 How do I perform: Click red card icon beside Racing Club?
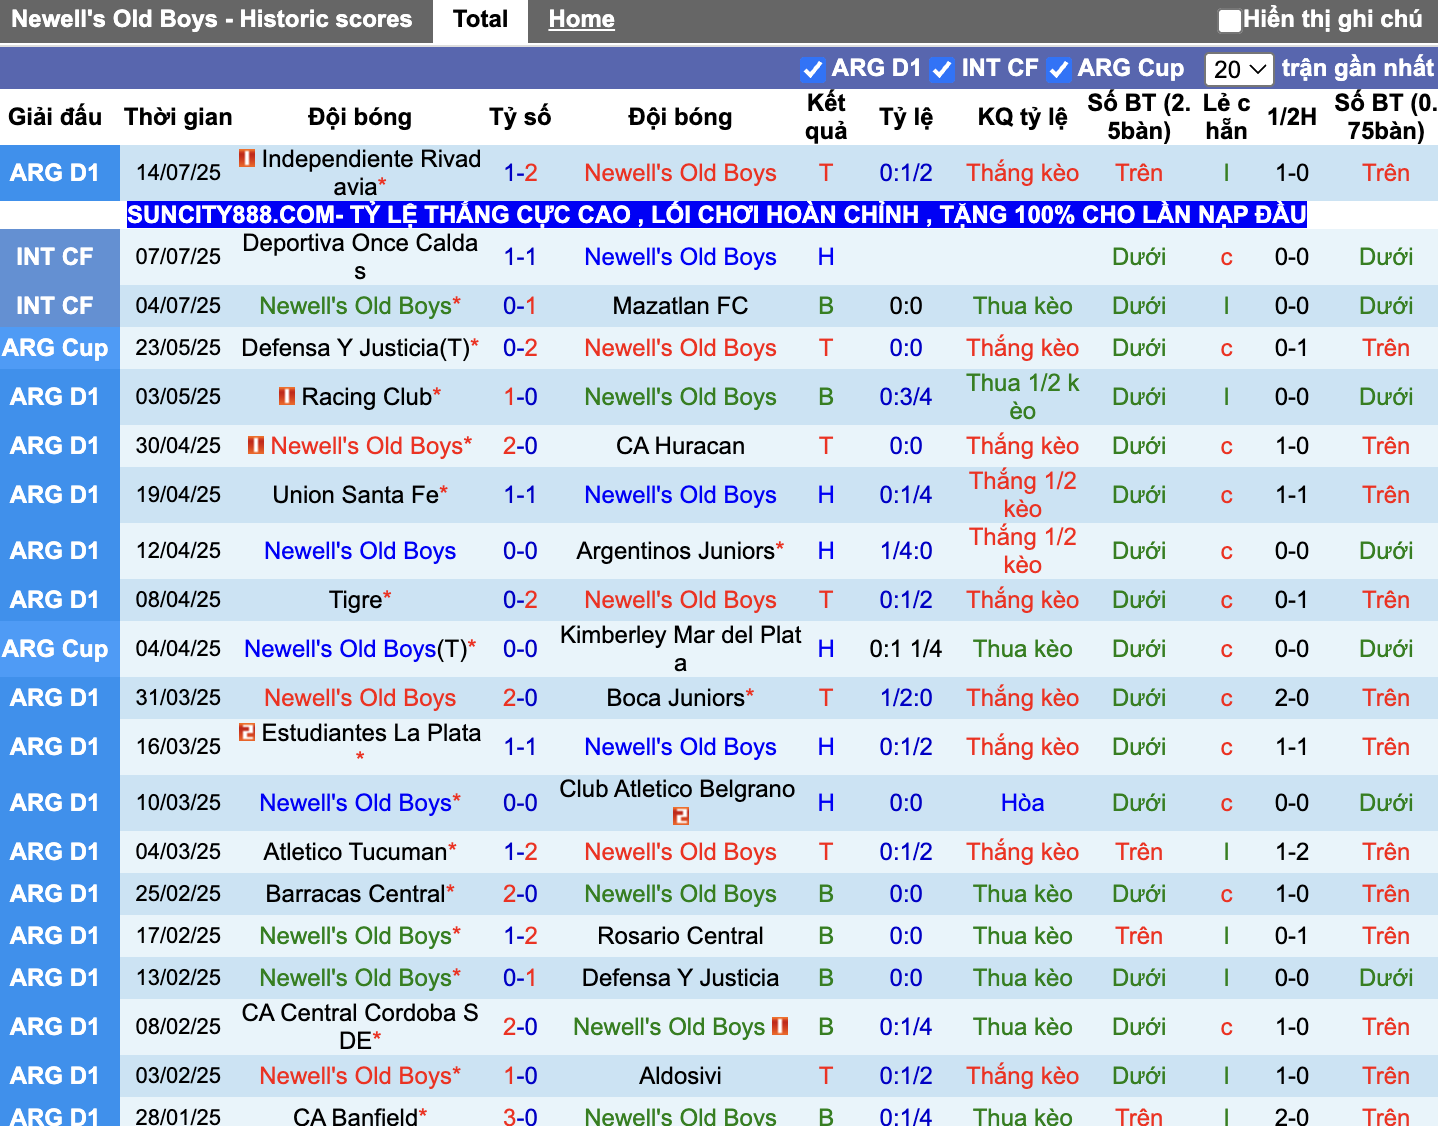pyautogui.click(x=287, y=397)
